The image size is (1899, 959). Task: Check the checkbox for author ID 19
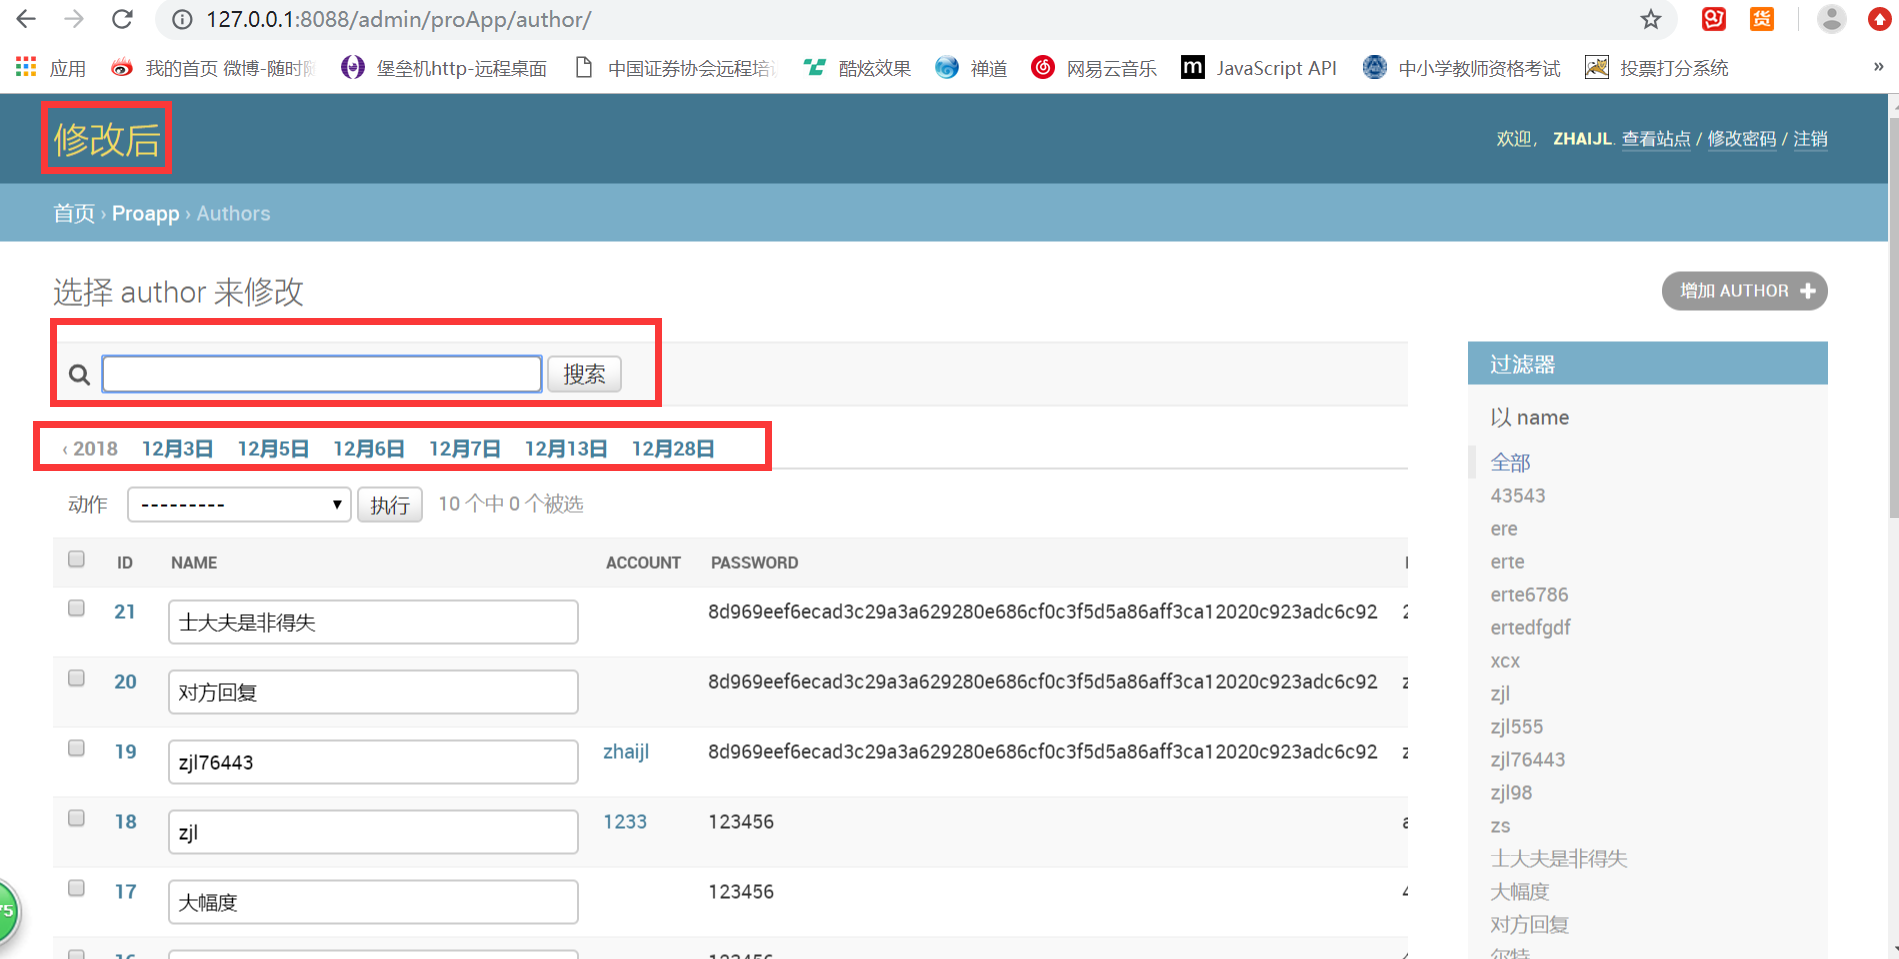click(x=76, y=747)
